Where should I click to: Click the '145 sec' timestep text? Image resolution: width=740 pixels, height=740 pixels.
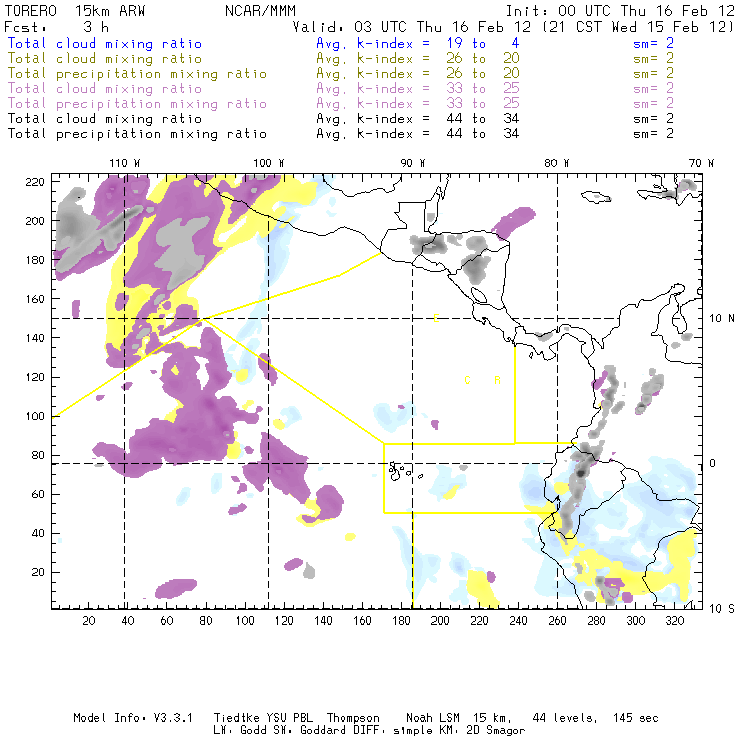636,718
